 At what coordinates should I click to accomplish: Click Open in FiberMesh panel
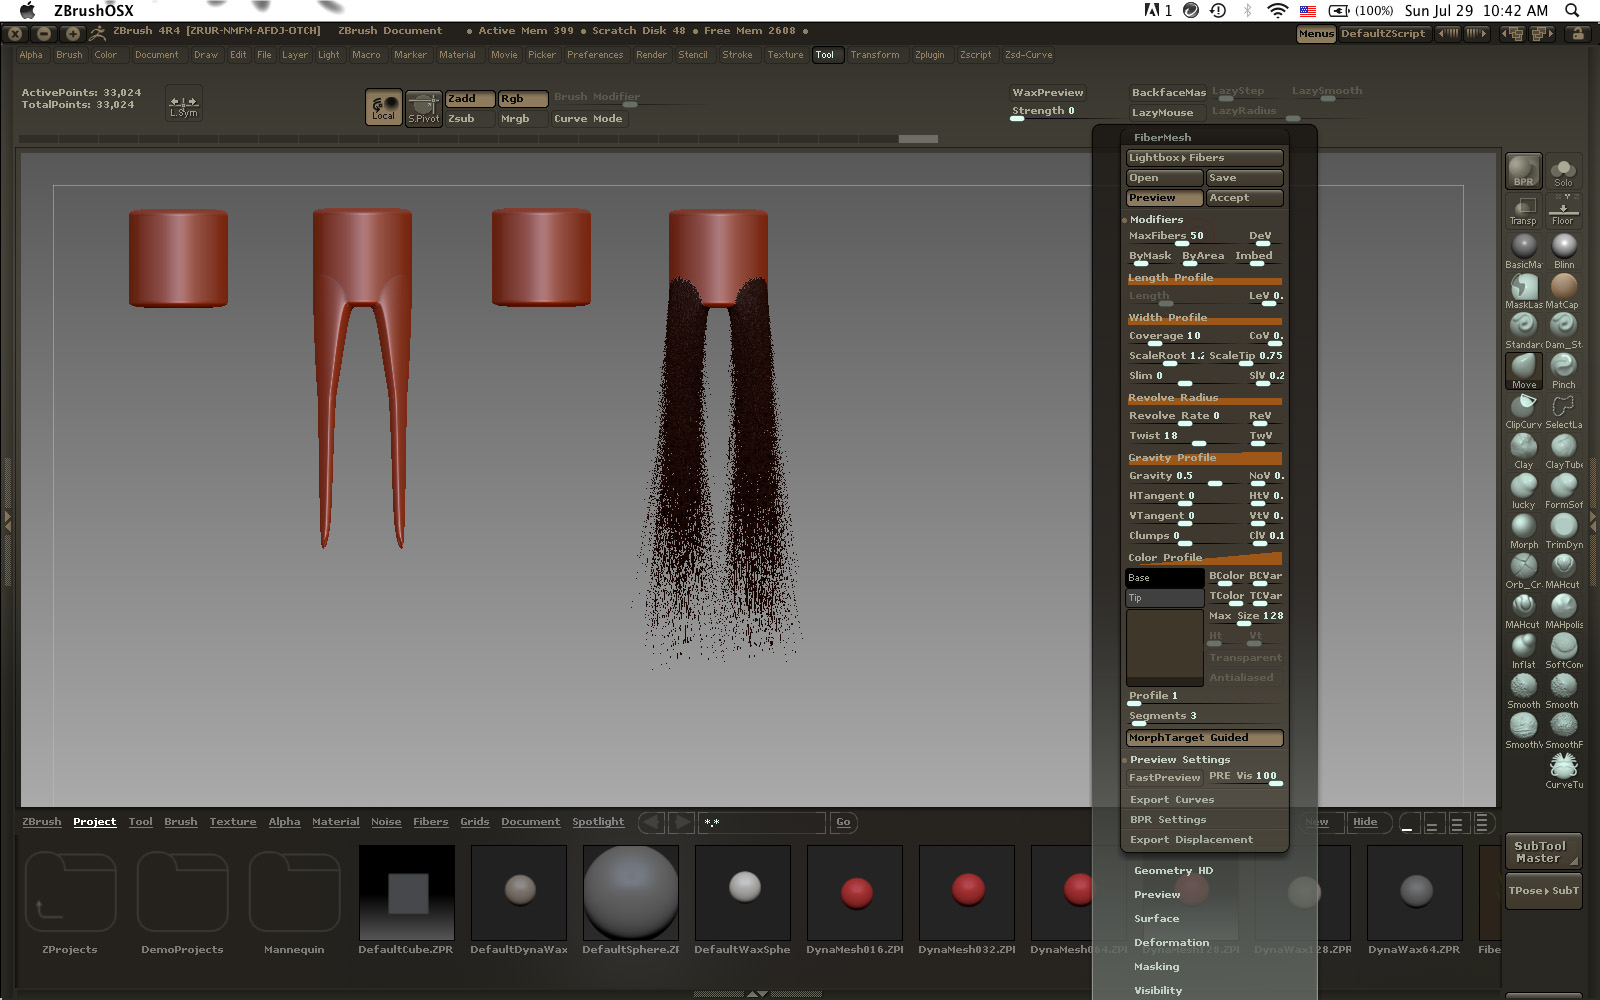tap(1165, 178)
